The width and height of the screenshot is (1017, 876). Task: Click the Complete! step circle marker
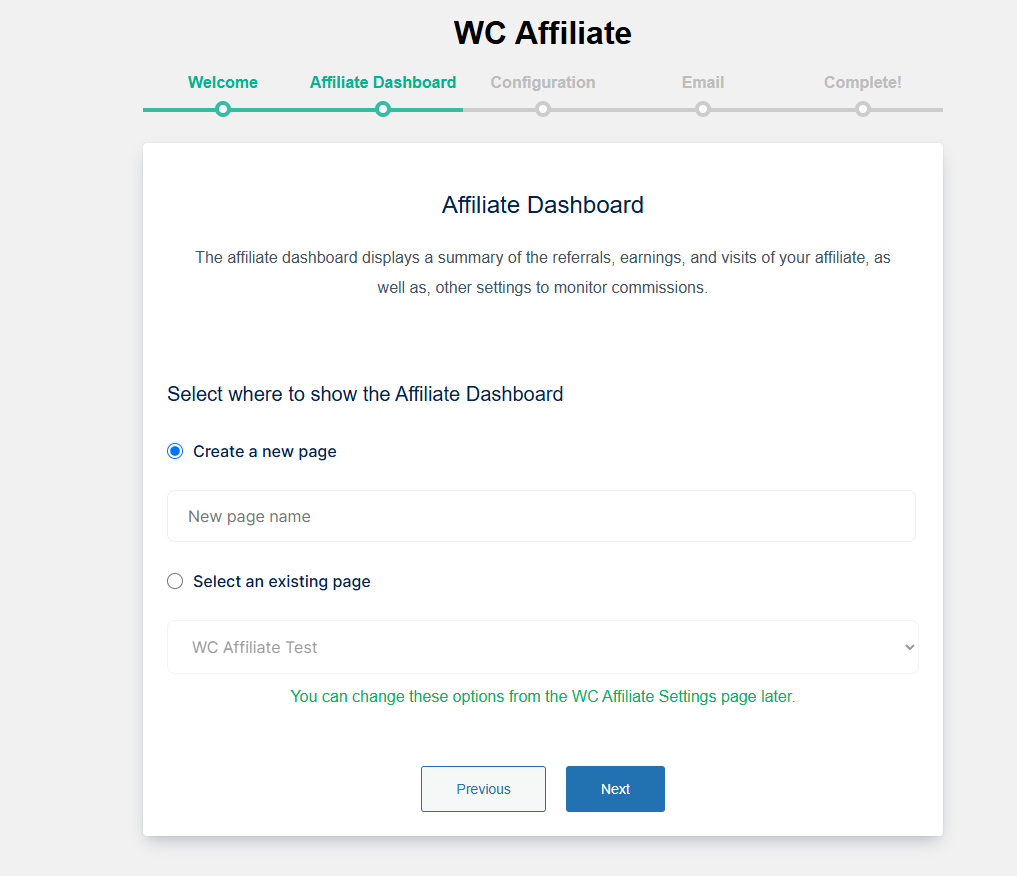(x=863, y=109)
